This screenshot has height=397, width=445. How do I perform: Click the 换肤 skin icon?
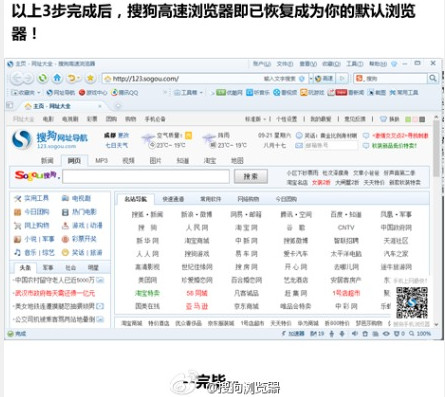click(x=390, y=119)
